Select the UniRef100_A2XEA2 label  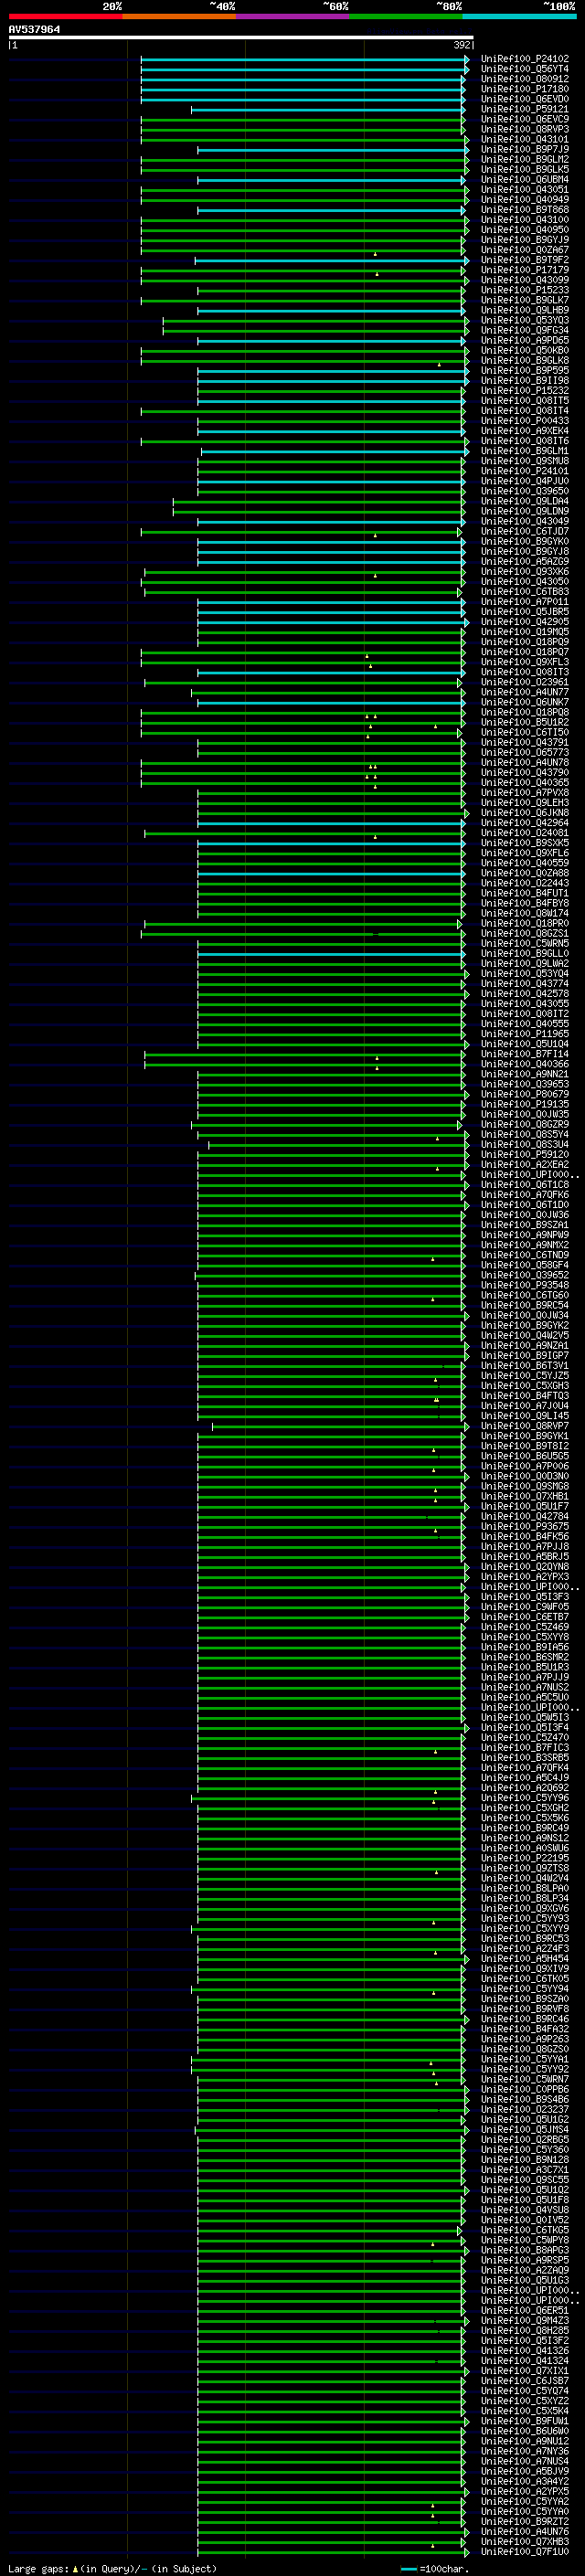[x=524, y=1164]
